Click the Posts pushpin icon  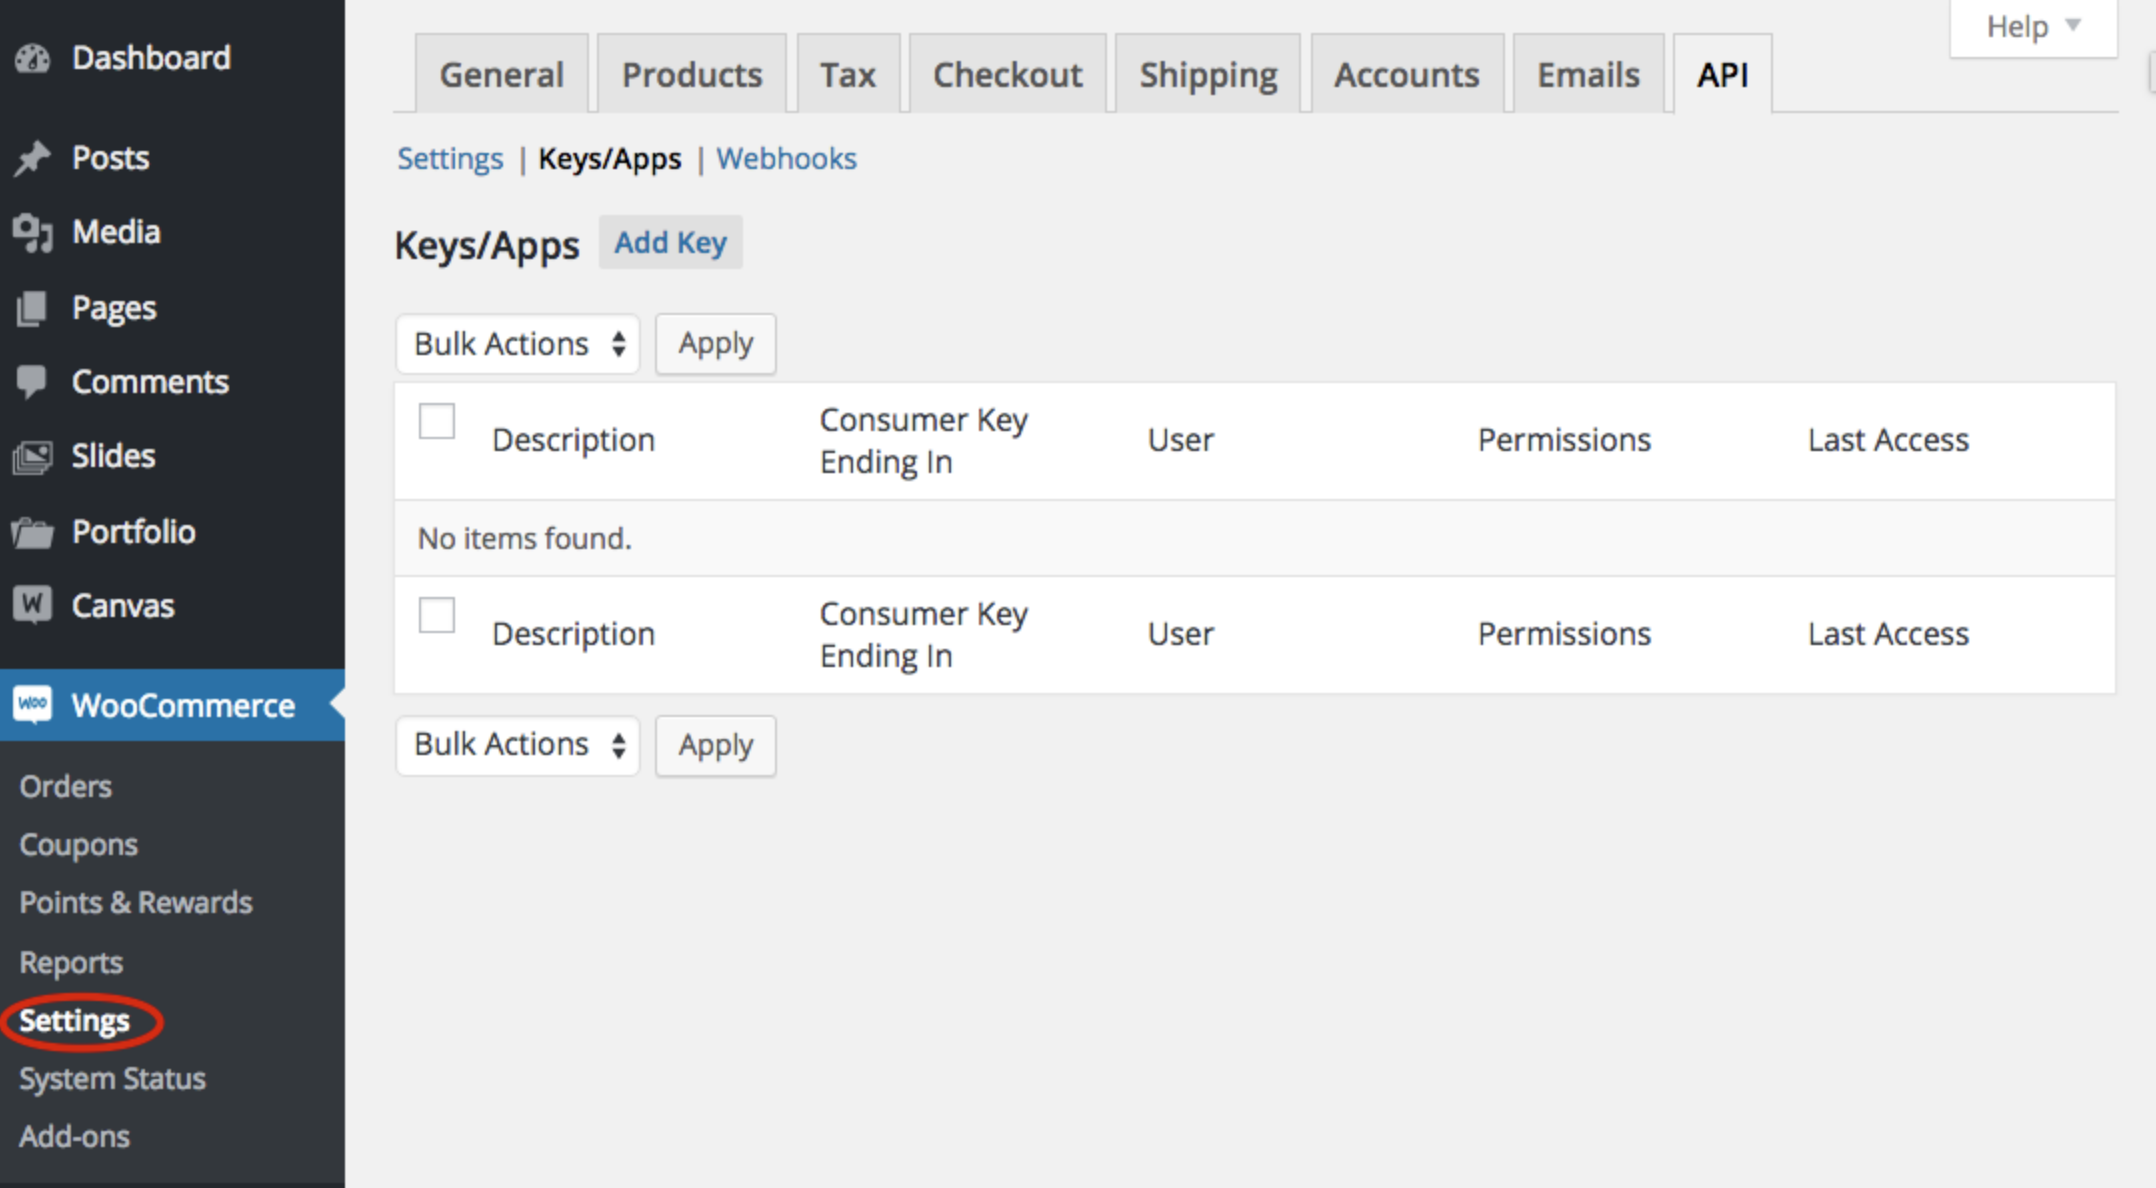pyautogui.click(x=32, y=158)
